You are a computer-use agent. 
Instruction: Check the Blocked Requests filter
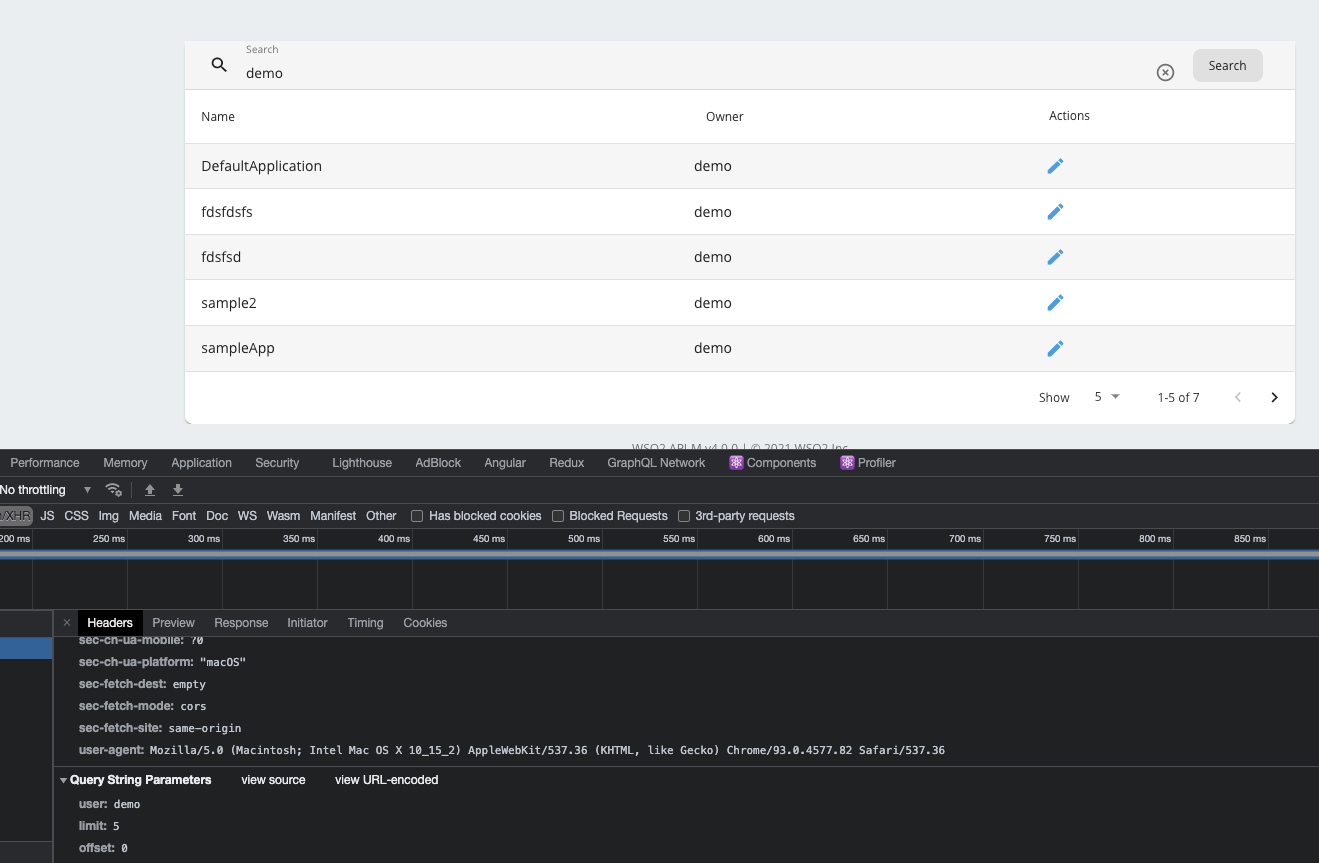click(x=557, y=516)
